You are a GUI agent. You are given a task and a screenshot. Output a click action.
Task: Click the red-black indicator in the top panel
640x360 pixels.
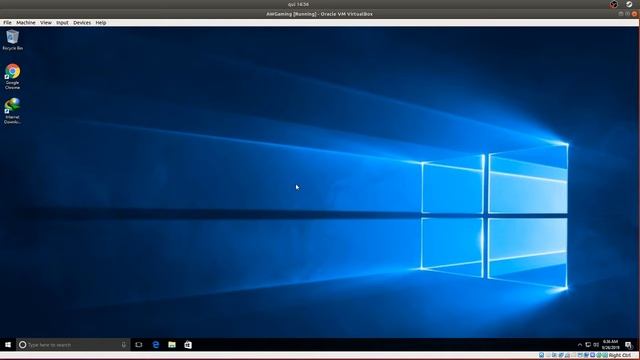pyautogui.click(x=614, y=4)
